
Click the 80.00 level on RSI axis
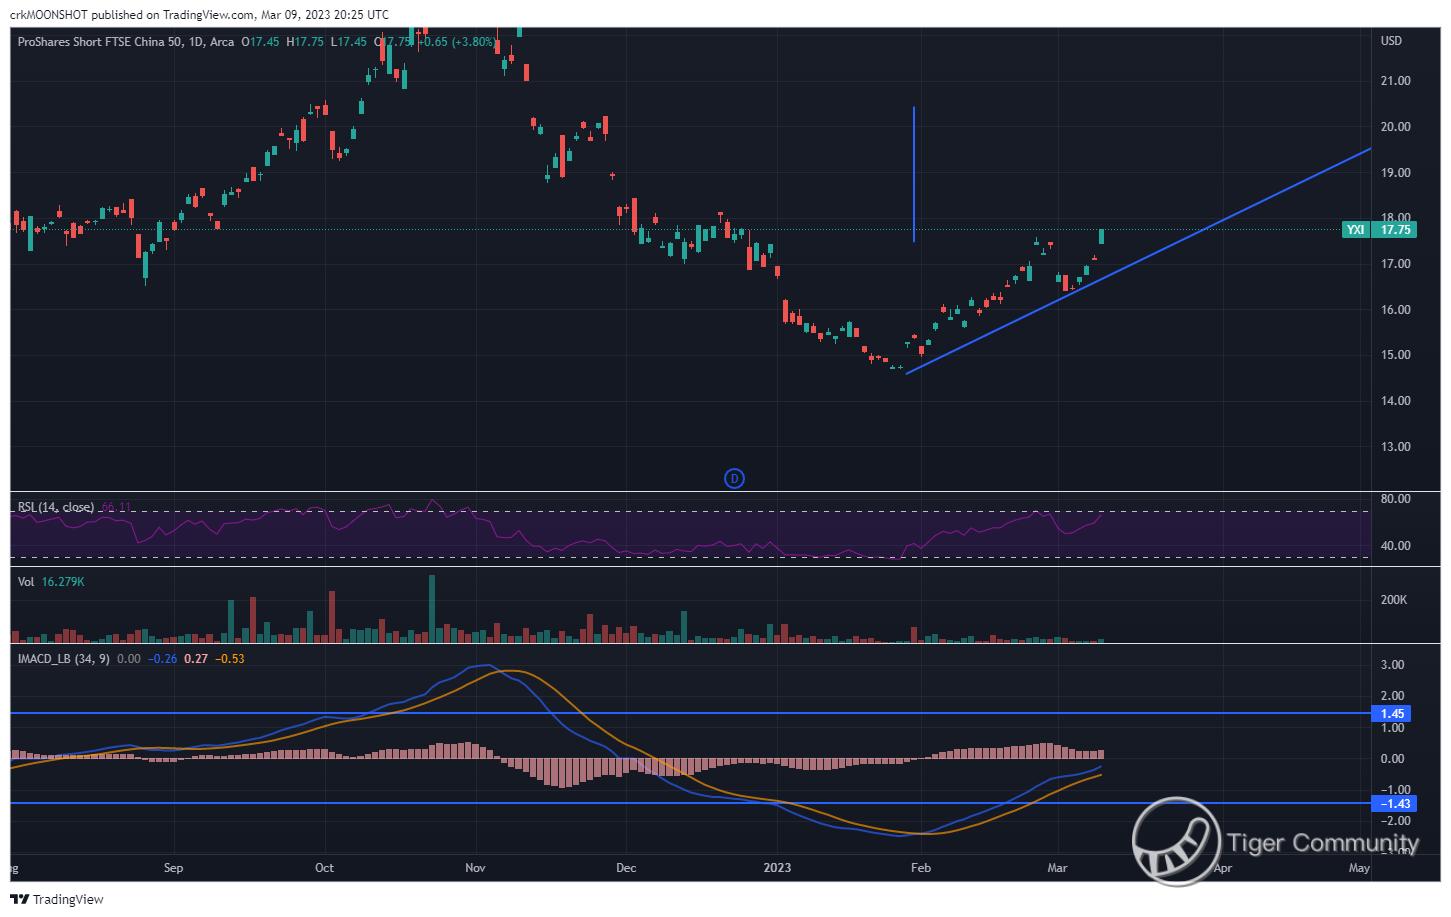pyautogui.click(x=1395, y=499)
